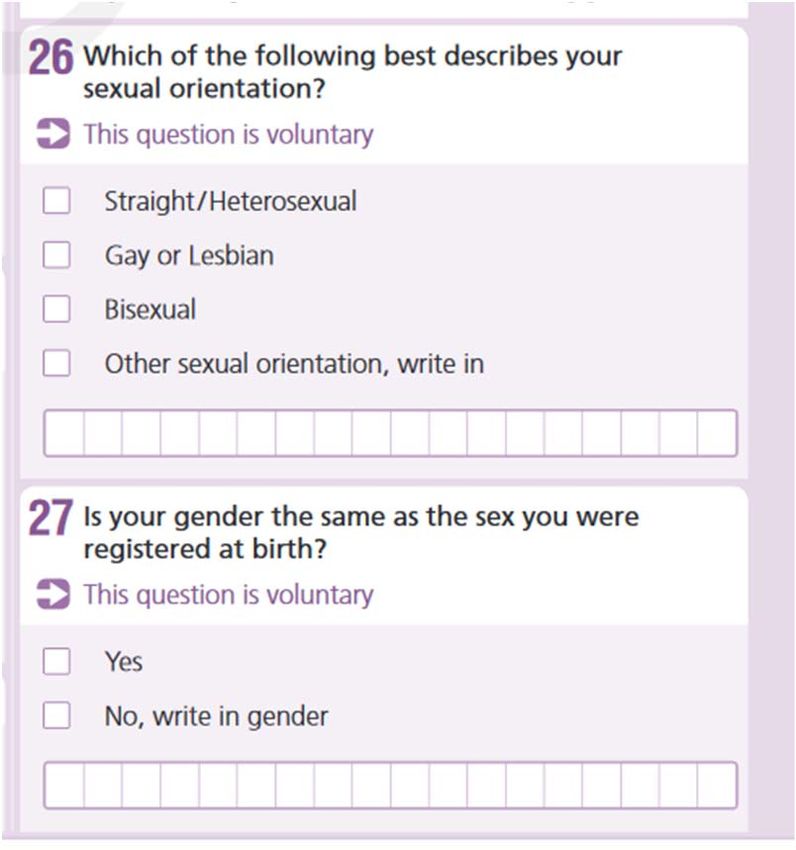Check the No, write in gender box
The height and width of the screenshot is (850, 796).
(x=56, y=716)
